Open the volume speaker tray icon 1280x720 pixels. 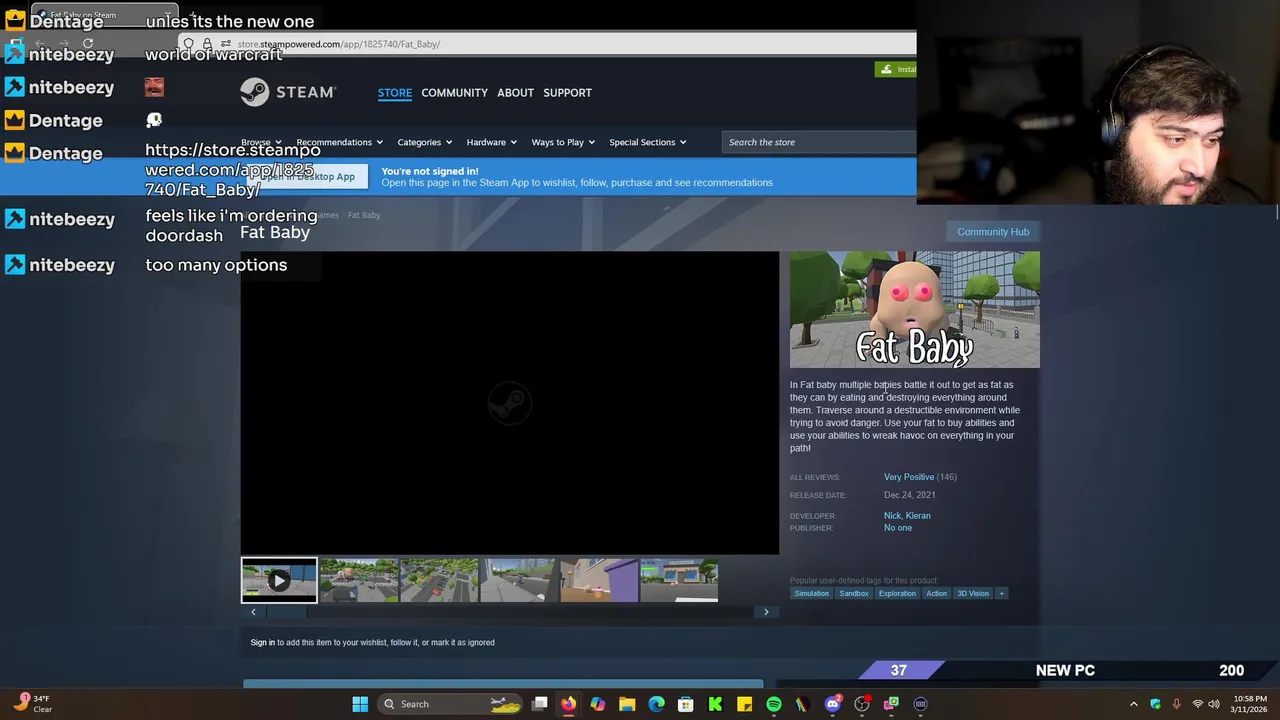click(1214, 704)
